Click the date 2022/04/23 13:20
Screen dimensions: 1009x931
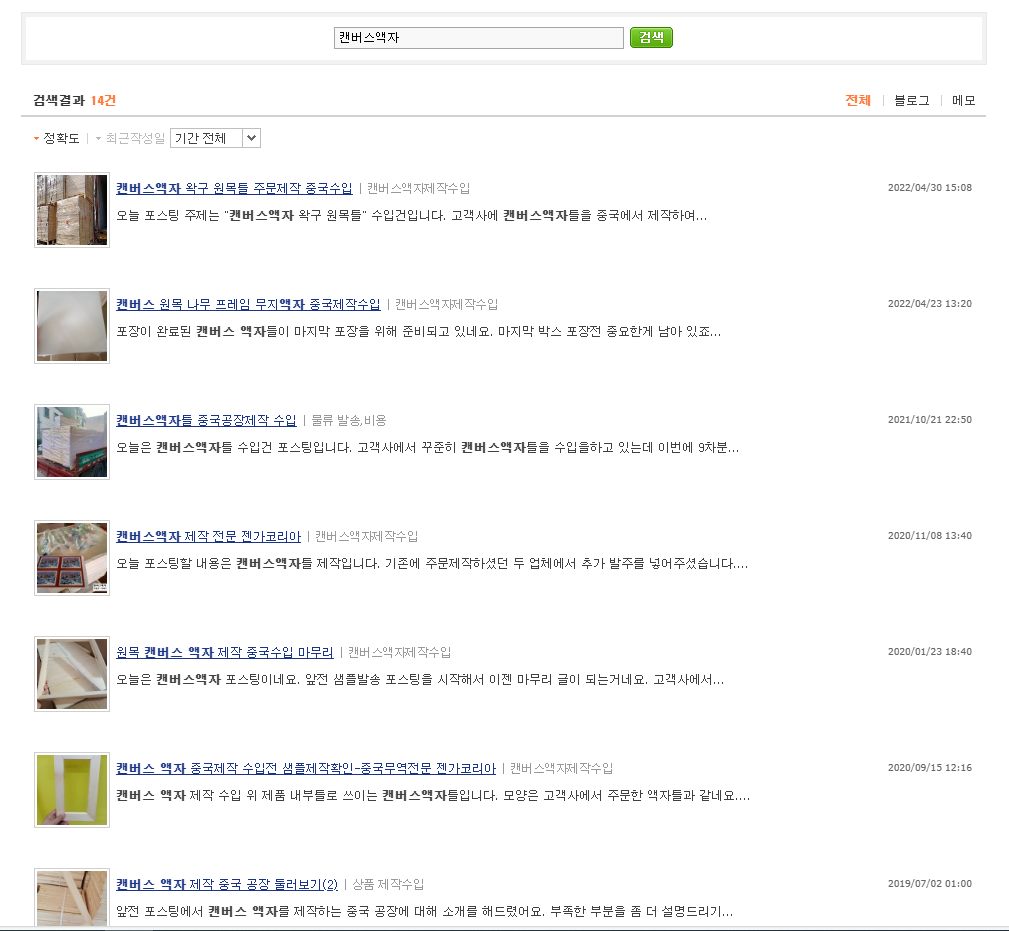click(x=930, y=304)
